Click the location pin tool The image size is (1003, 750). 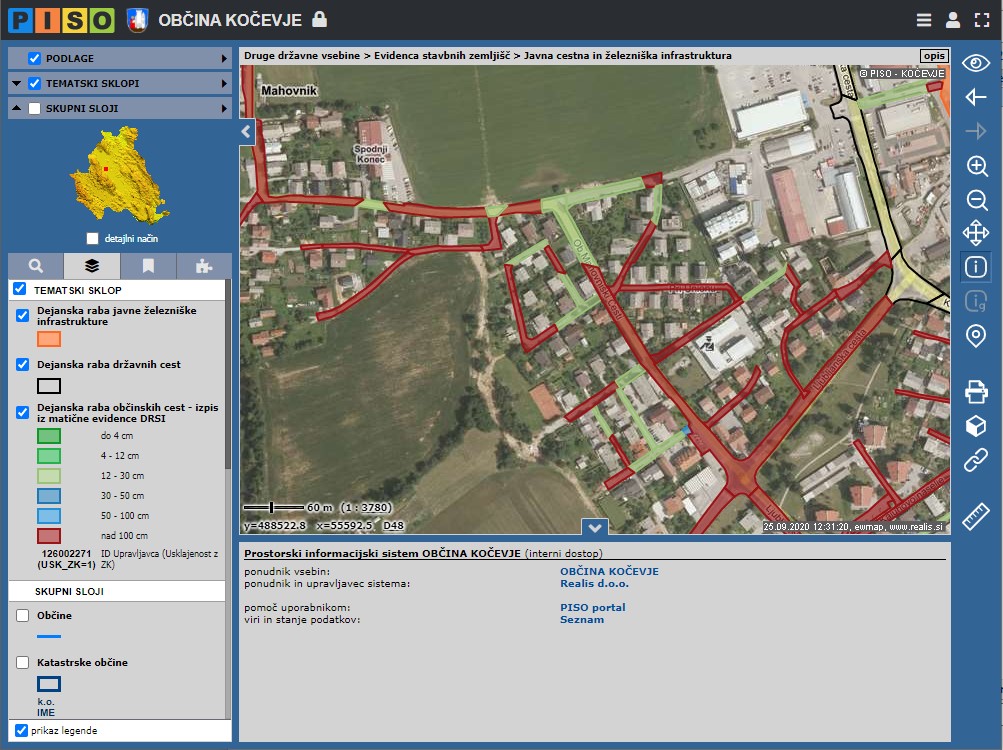(976, 336)
